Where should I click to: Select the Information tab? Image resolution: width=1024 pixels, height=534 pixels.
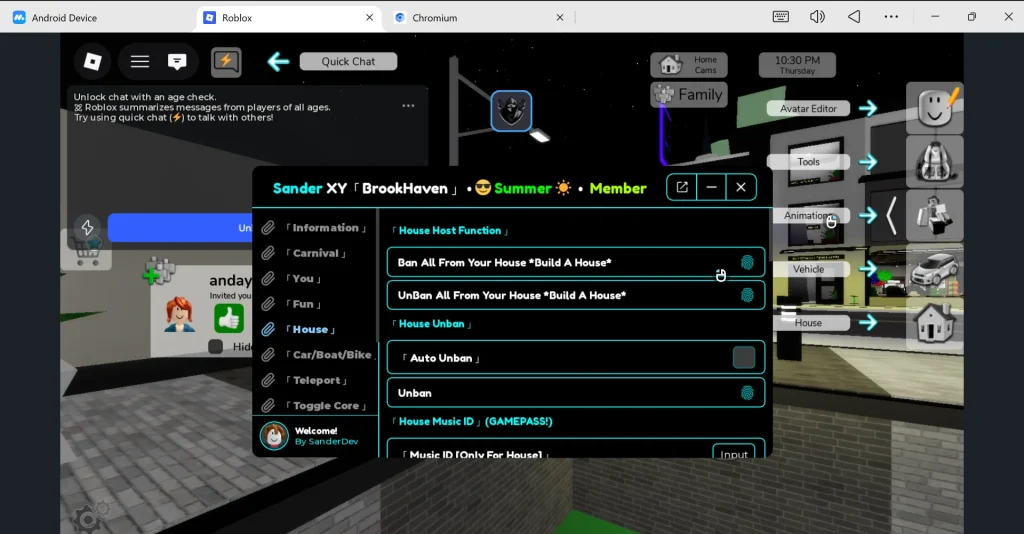[315, 228]
